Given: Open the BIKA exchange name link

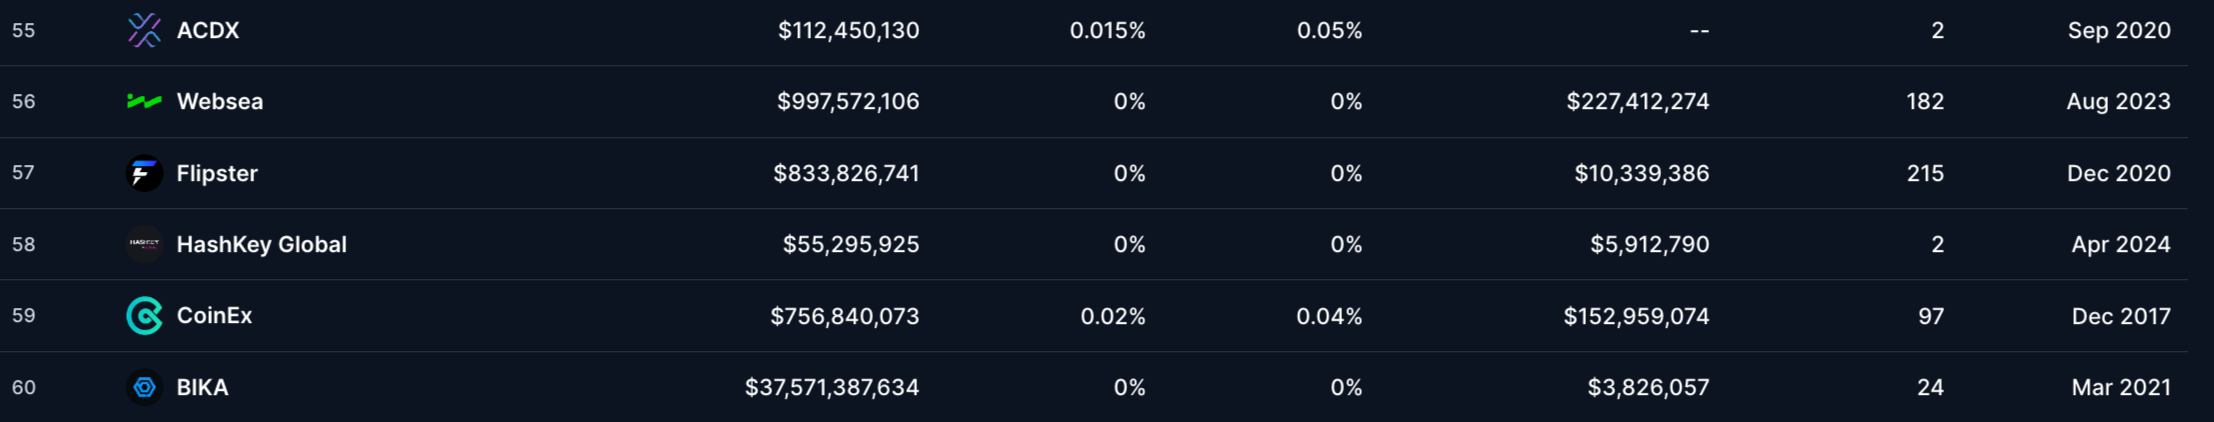Looking at the screenshot, I should tap(203, 387).
